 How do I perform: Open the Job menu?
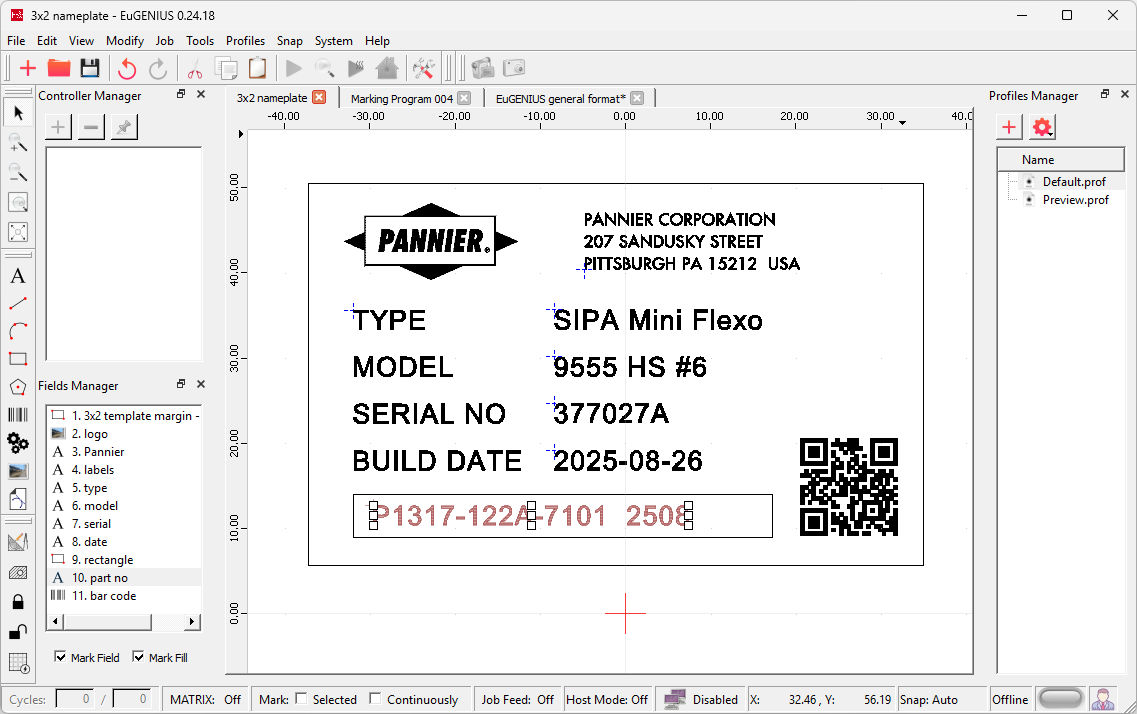(165, 41)
